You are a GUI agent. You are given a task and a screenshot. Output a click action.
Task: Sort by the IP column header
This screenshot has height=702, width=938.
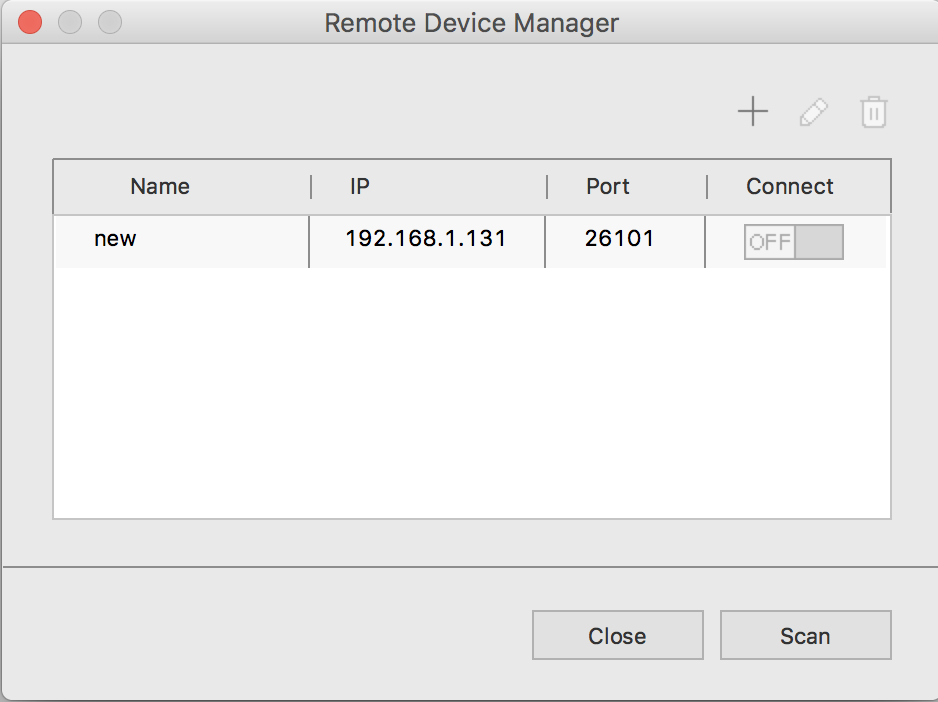pos(360,187)
